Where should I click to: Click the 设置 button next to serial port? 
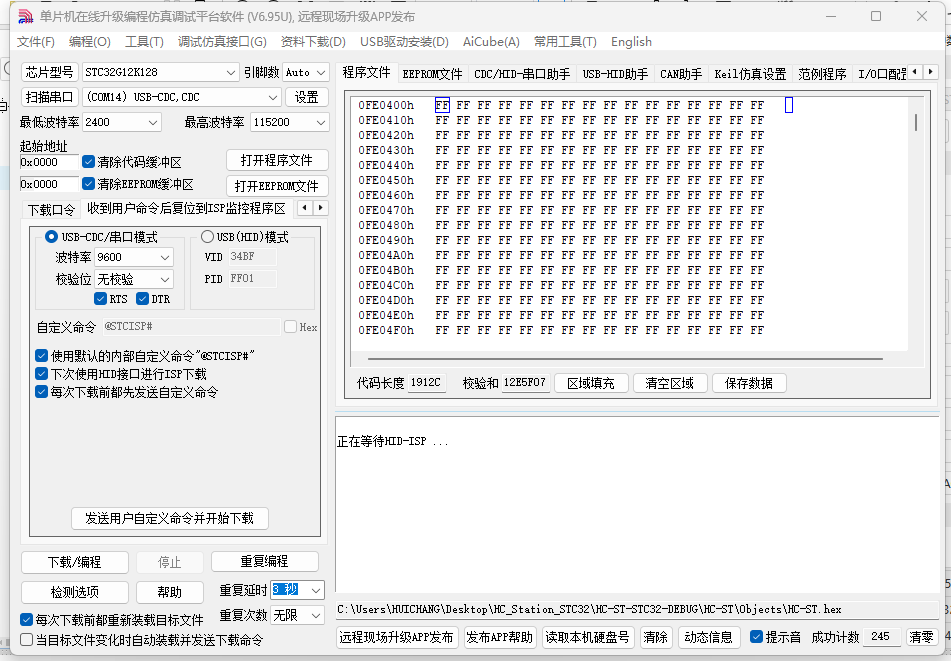point(307,97)
